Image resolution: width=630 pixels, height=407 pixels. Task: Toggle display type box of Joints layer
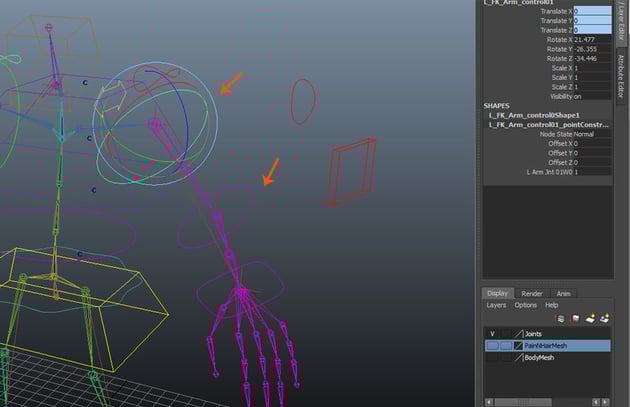pos(505,334)
